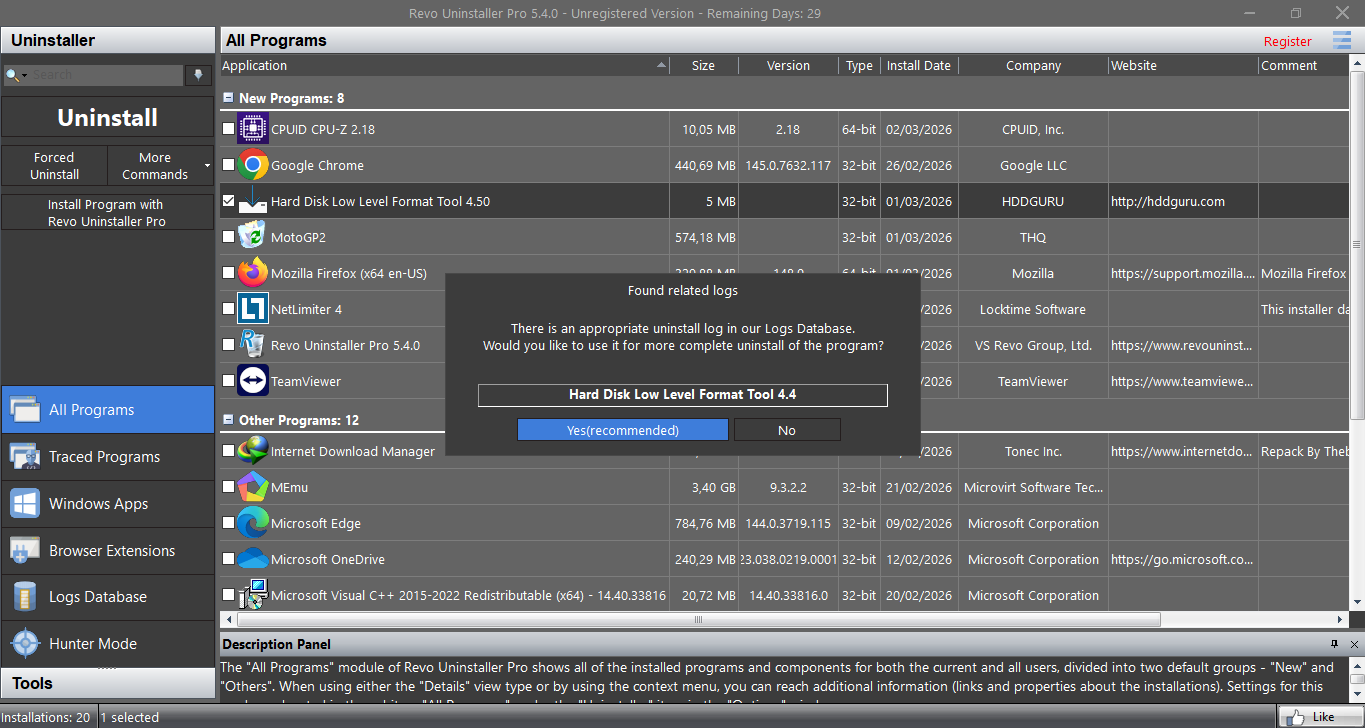Click the thumbs-up Like icon
Viewport: 1365px width, 728px height.
[x=1298, y=716]
